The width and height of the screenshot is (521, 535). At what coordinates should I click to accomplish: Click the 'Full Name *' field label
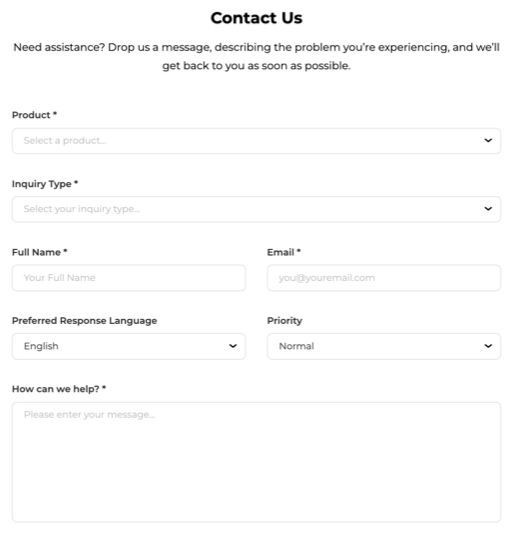pos(40,252)
